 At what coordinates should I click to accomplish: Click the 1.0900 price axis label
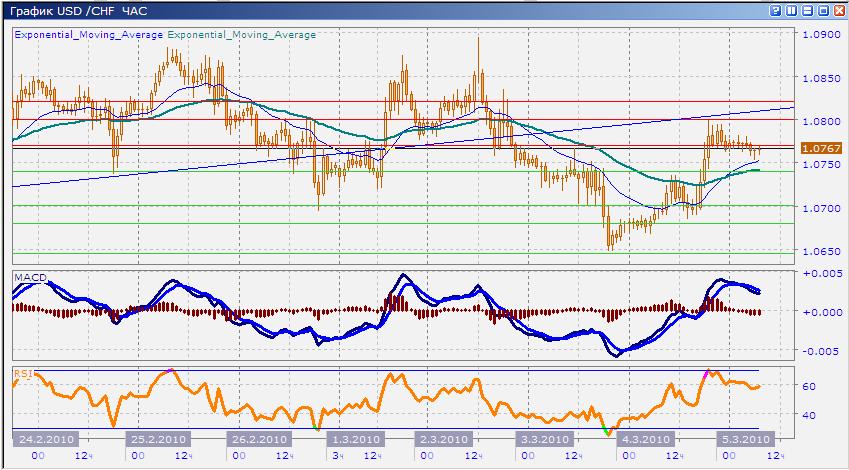(822, 34)
